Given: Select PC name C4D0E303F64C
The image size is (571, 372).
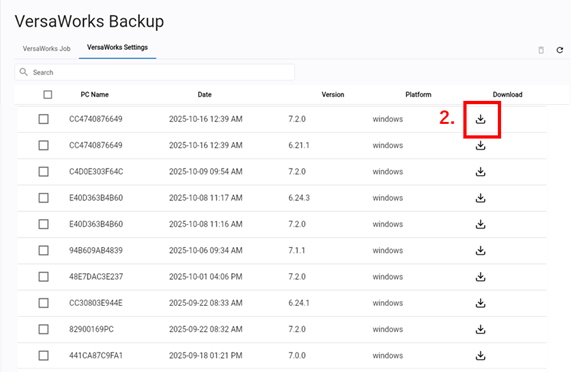Looking at the screenshot, I should coord(96,171).
